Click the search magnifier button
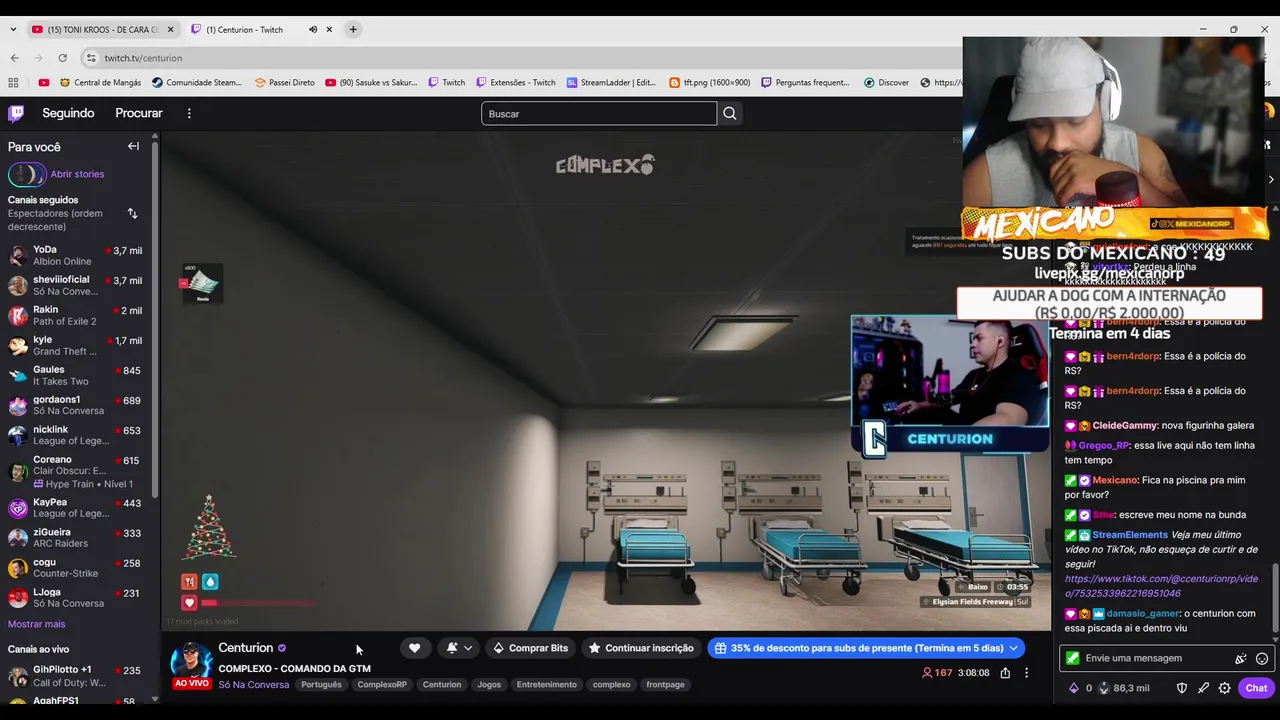 [730, 113]
